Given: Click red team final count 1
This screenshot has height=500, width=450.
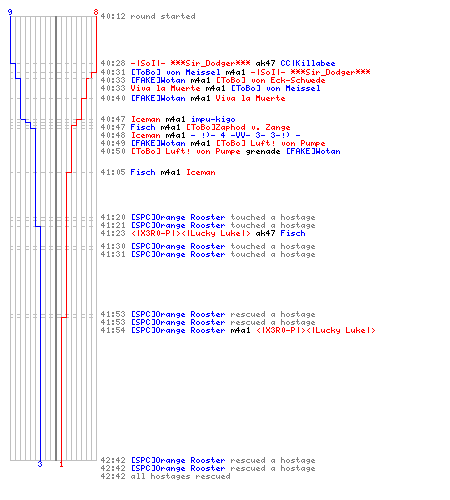Looking at the screenshot, I should tap(61, 464).
